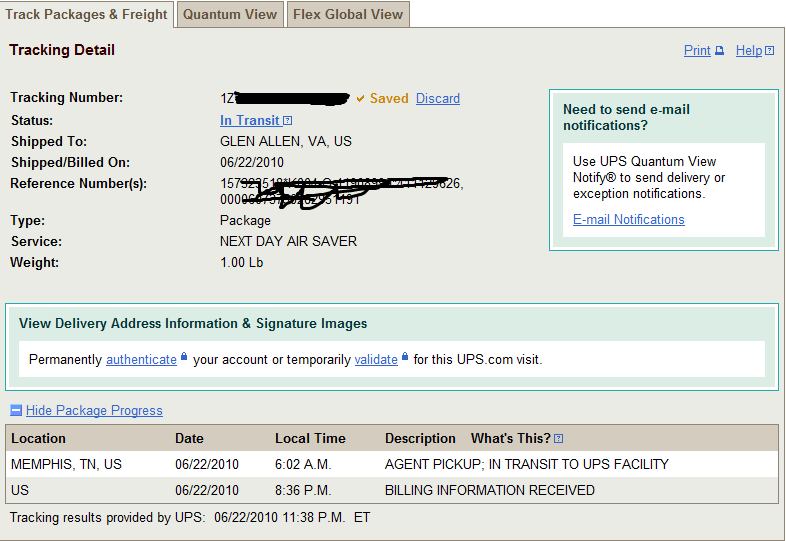This screenshot has width=786, height=541.
Task: Click the What's This? column header
Action: tap(511, 438)
